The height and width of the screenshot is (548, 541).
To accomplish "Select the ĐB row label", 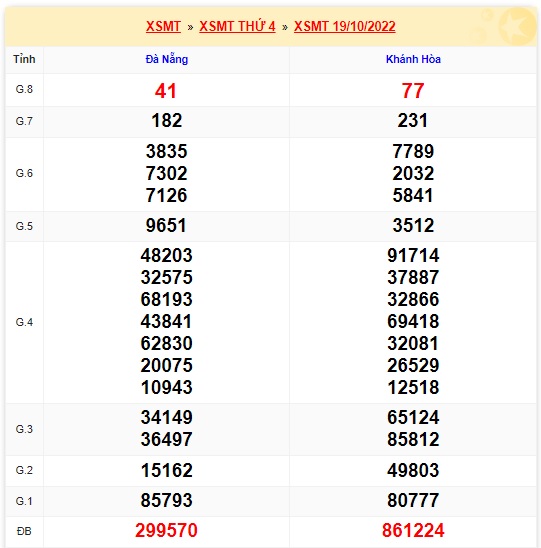I will pyautogui.click(x=24, y=531).
